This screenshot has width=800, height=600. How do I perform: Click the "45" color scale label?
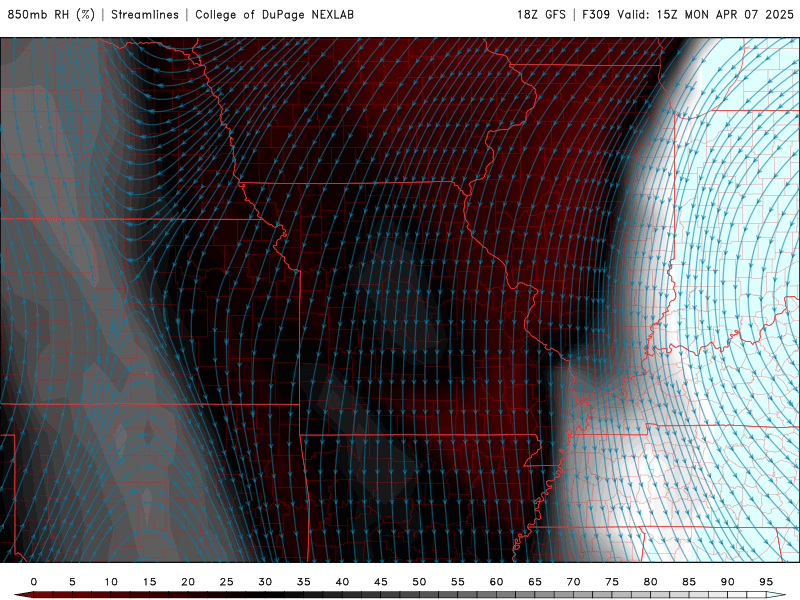click(381, 582)
